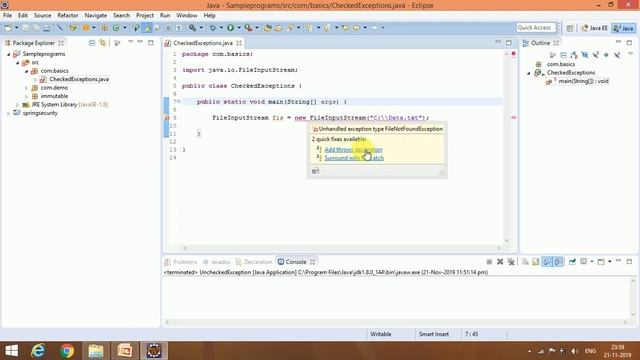
Task: Switch to the Javadoc tab
Action: click(217, 262)
